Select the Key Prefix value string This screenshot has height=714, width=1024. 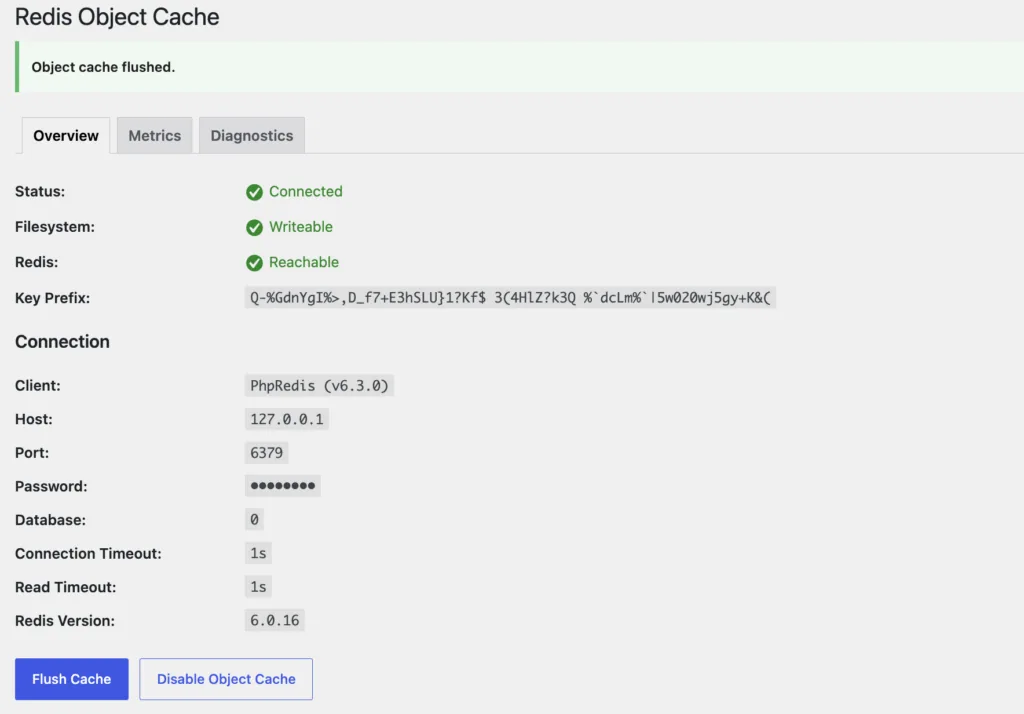(x=510, y=298)
